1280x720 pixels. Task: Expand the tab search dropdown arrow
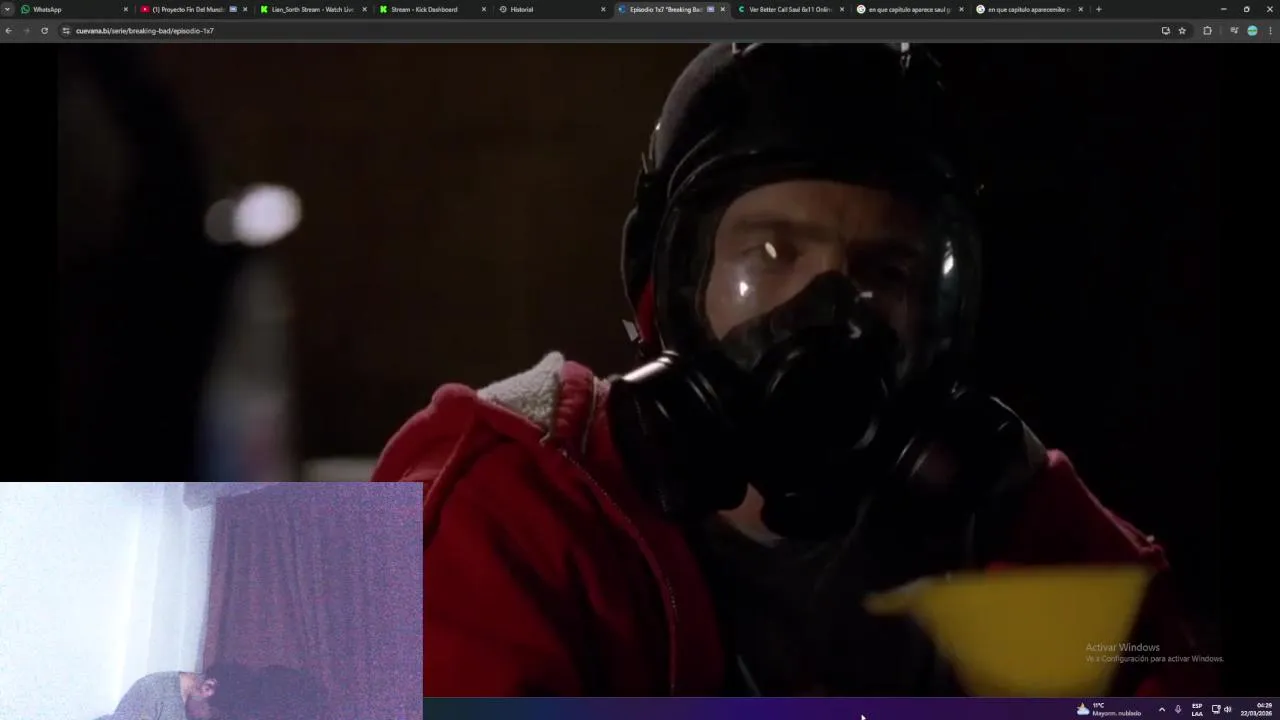click(x=8, y=9)
